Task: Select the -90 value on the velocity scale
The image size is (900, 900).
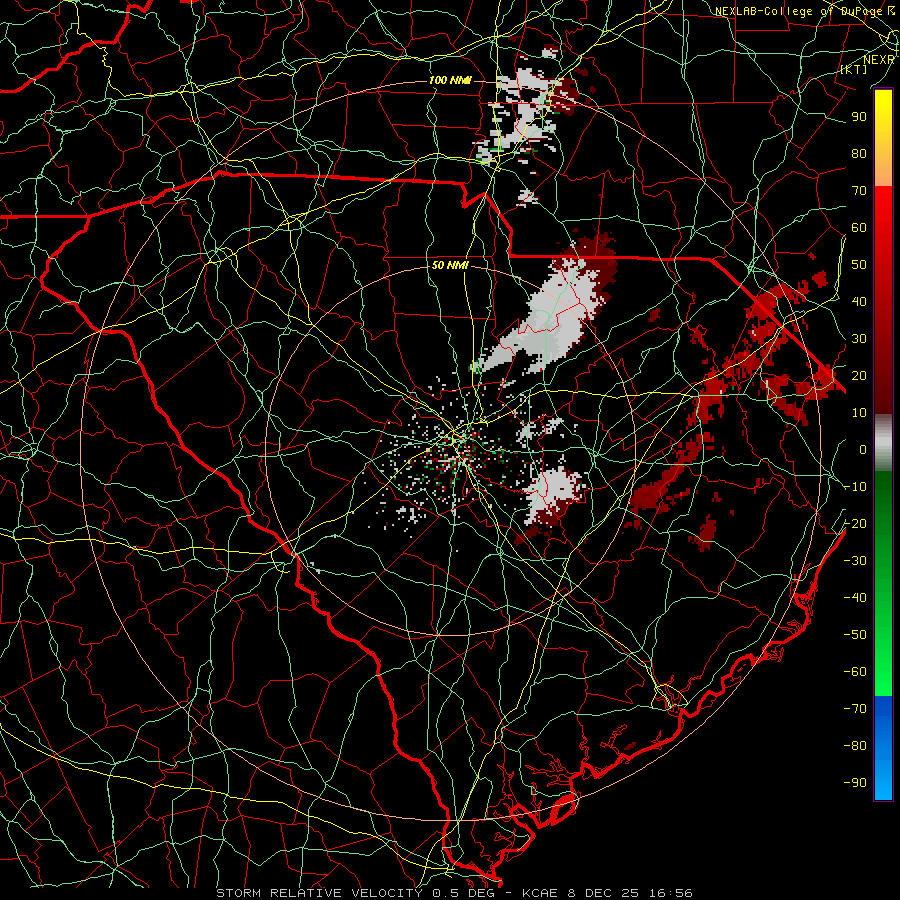Action: (855, 783)
